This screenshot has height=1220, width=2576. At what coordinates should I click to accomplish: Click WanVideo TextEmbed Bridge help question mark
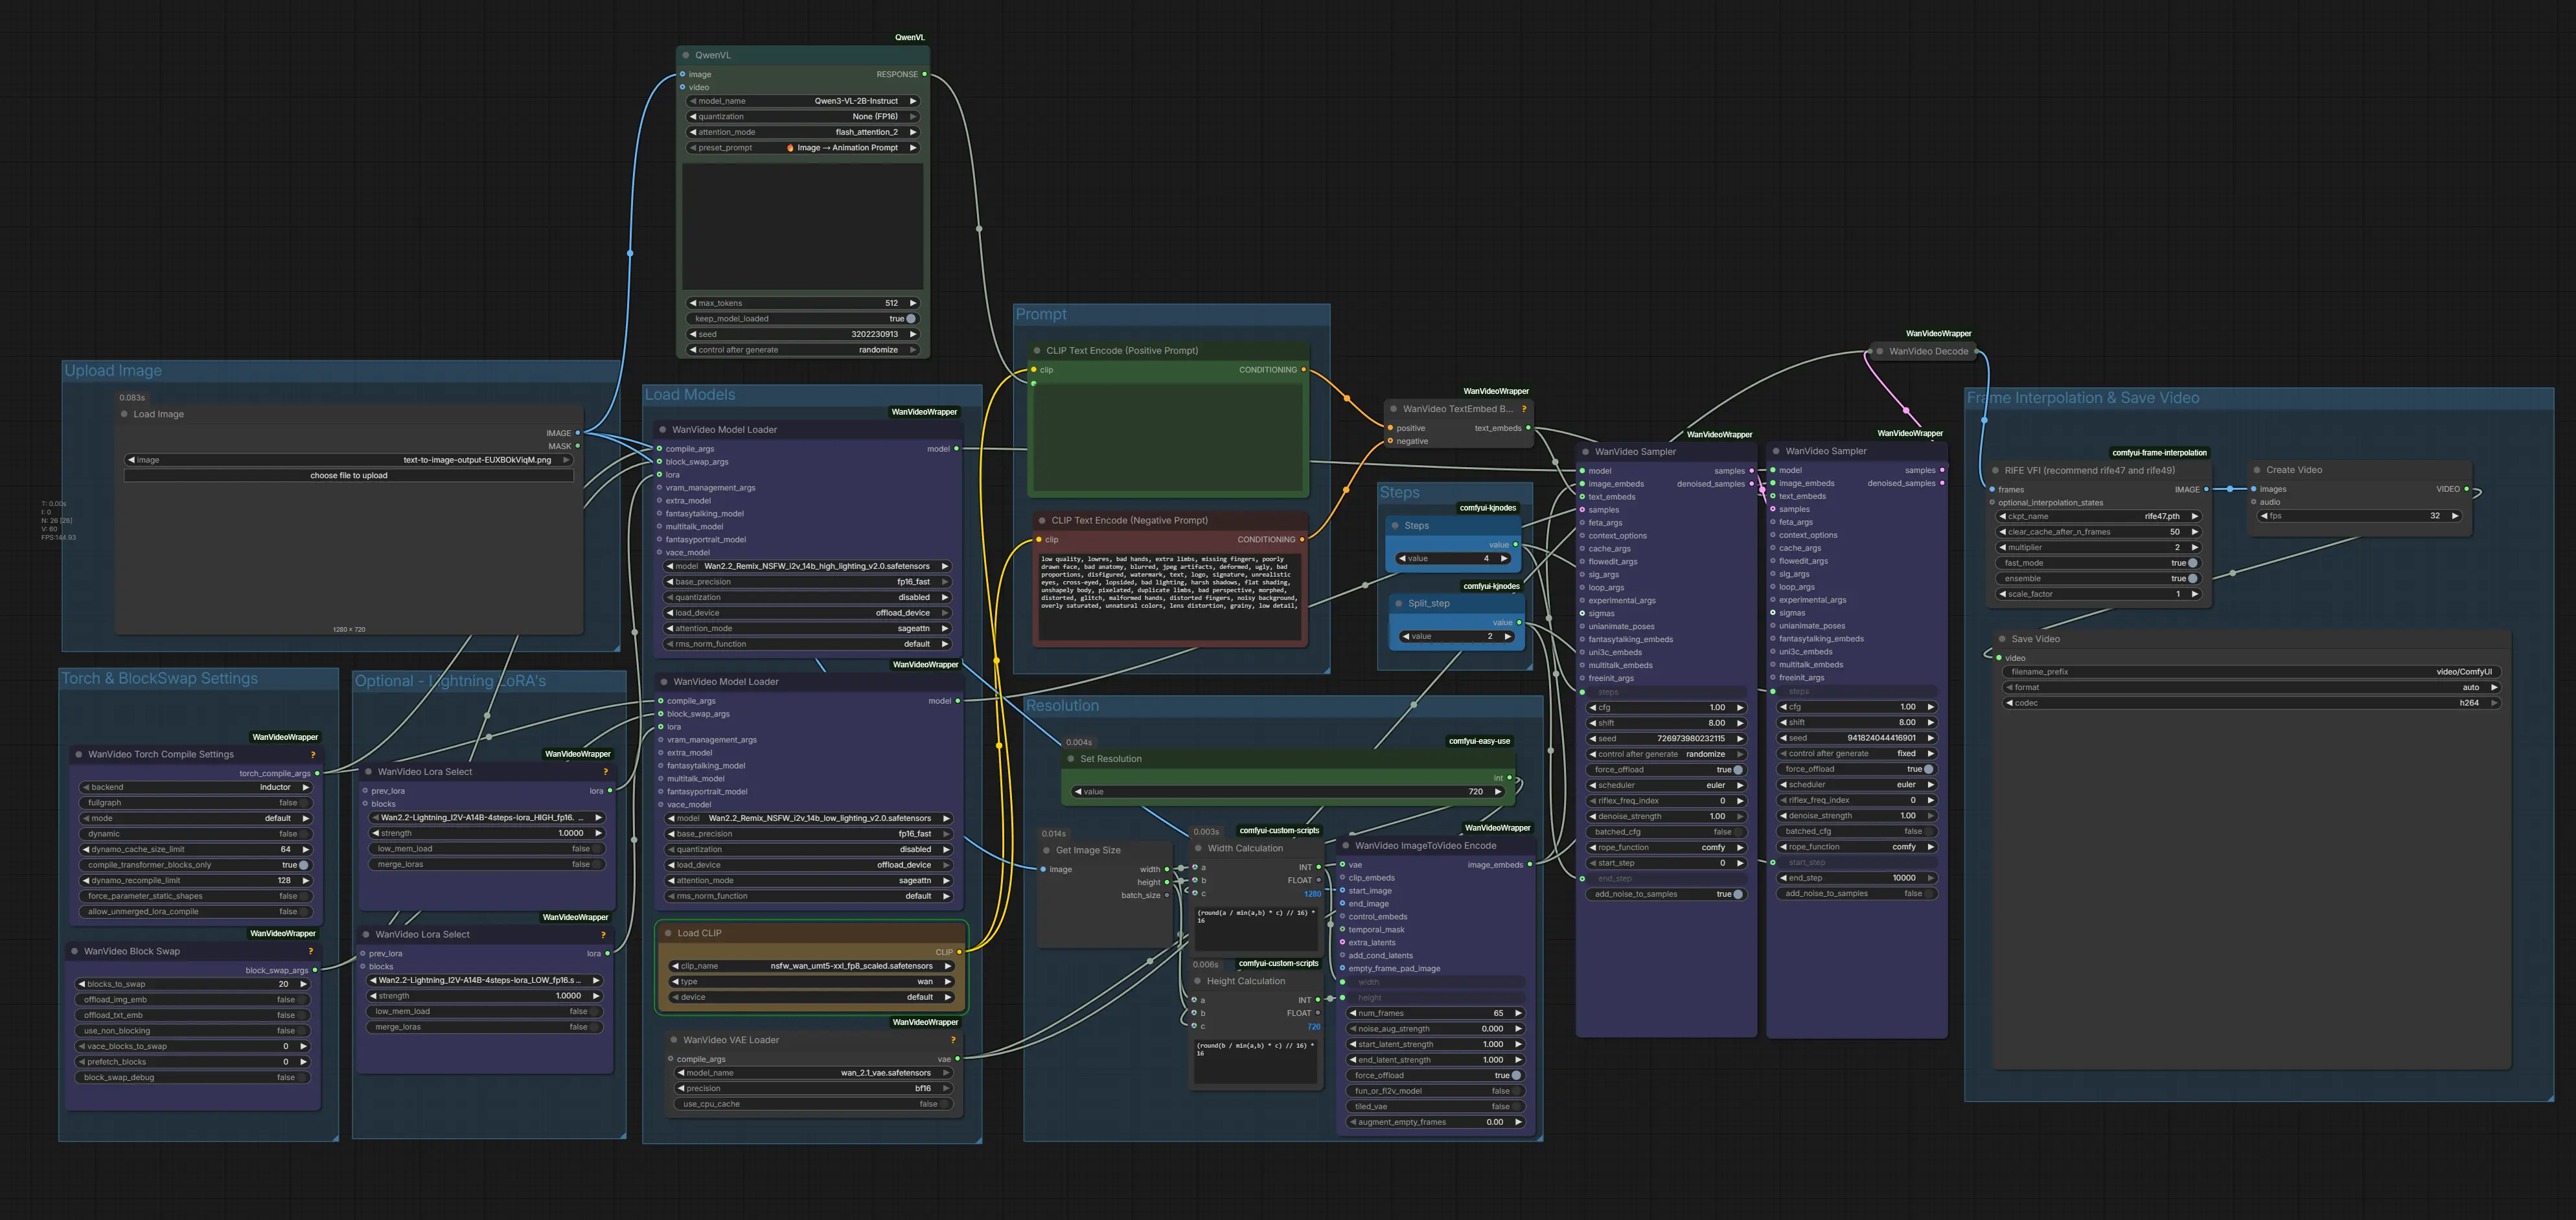click(x=1524, y=409)
